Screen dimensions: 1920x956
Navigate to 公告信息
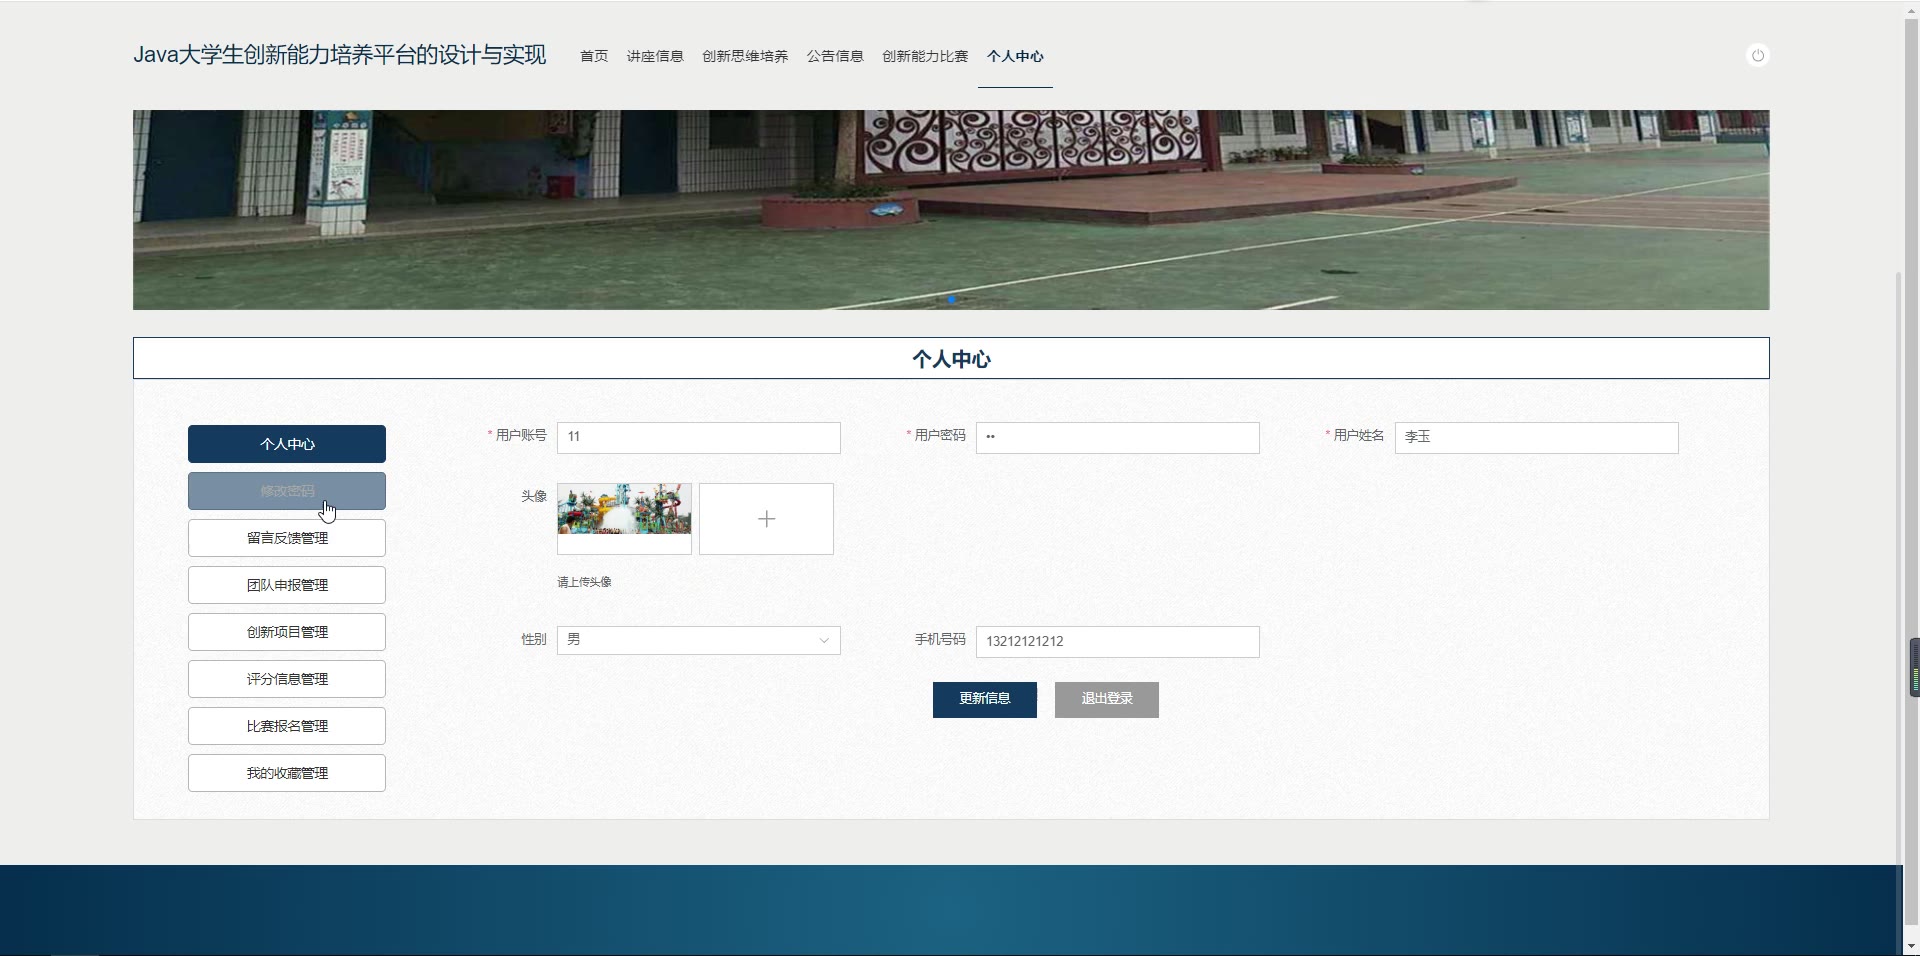point(835,56)
